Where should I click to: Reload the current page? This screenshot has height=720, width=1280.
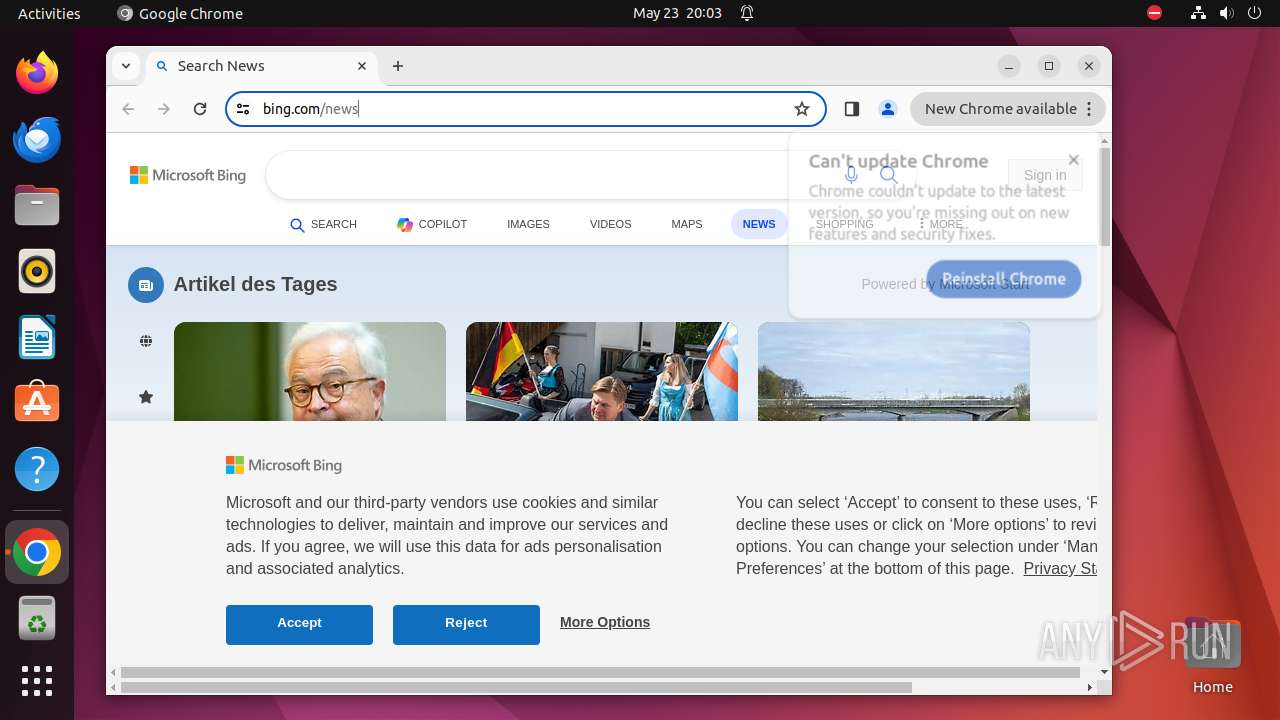click(200, 109)
